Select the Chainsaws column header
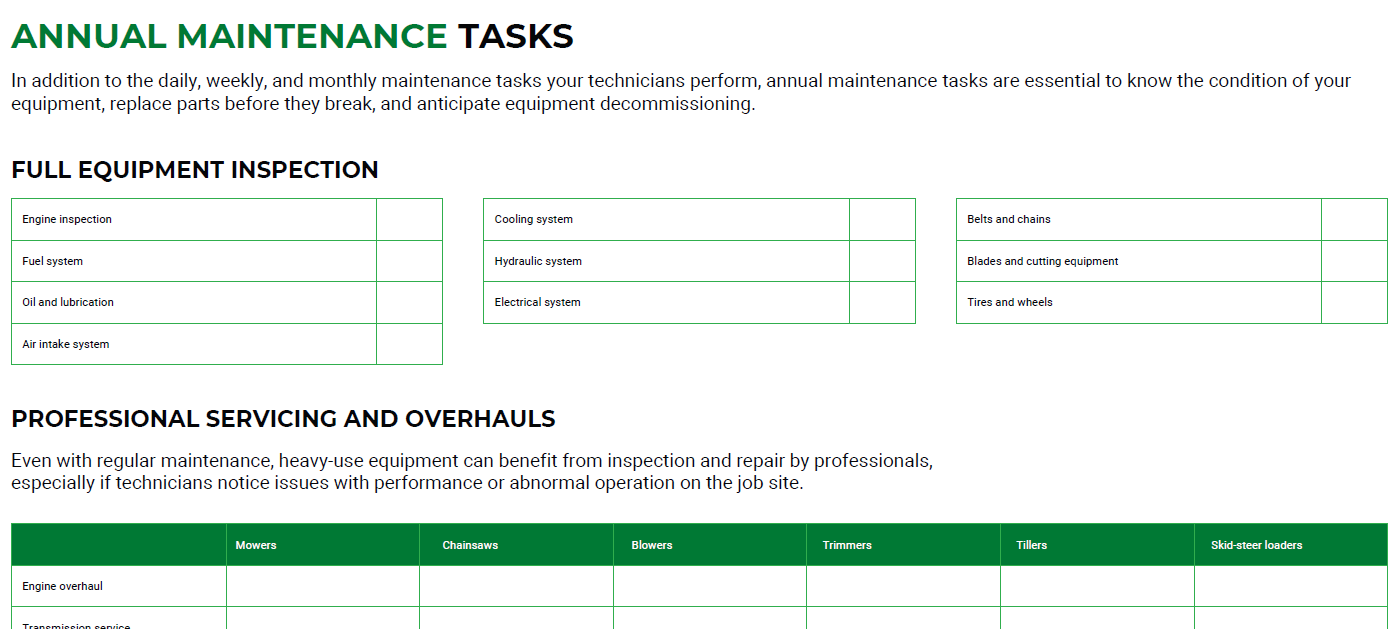1398x629 pixels. 516,544
